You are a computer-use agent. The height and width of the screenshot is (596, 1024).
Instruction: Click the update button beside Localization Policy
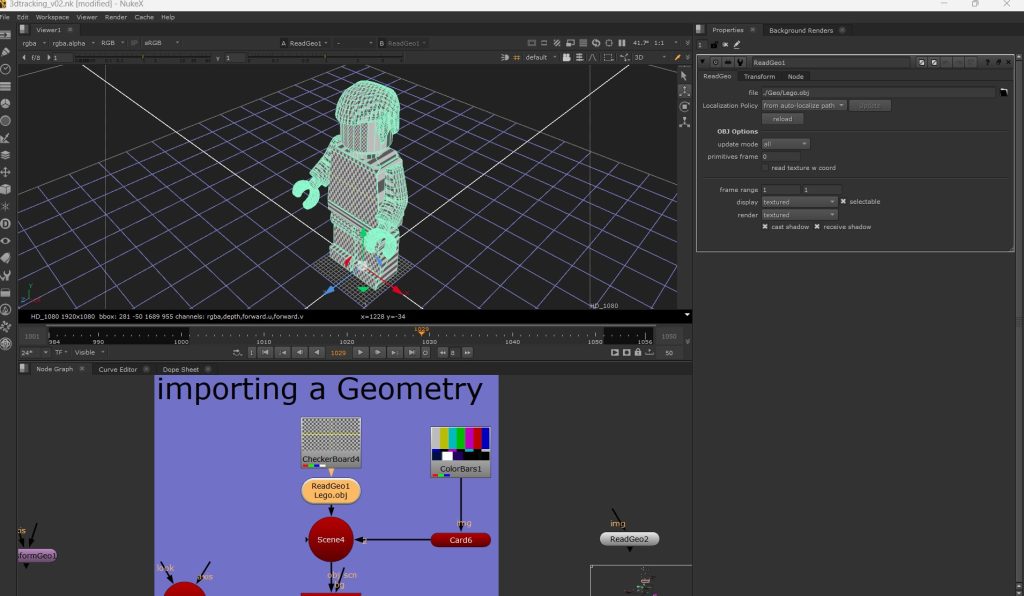click(x=869, y=106)
